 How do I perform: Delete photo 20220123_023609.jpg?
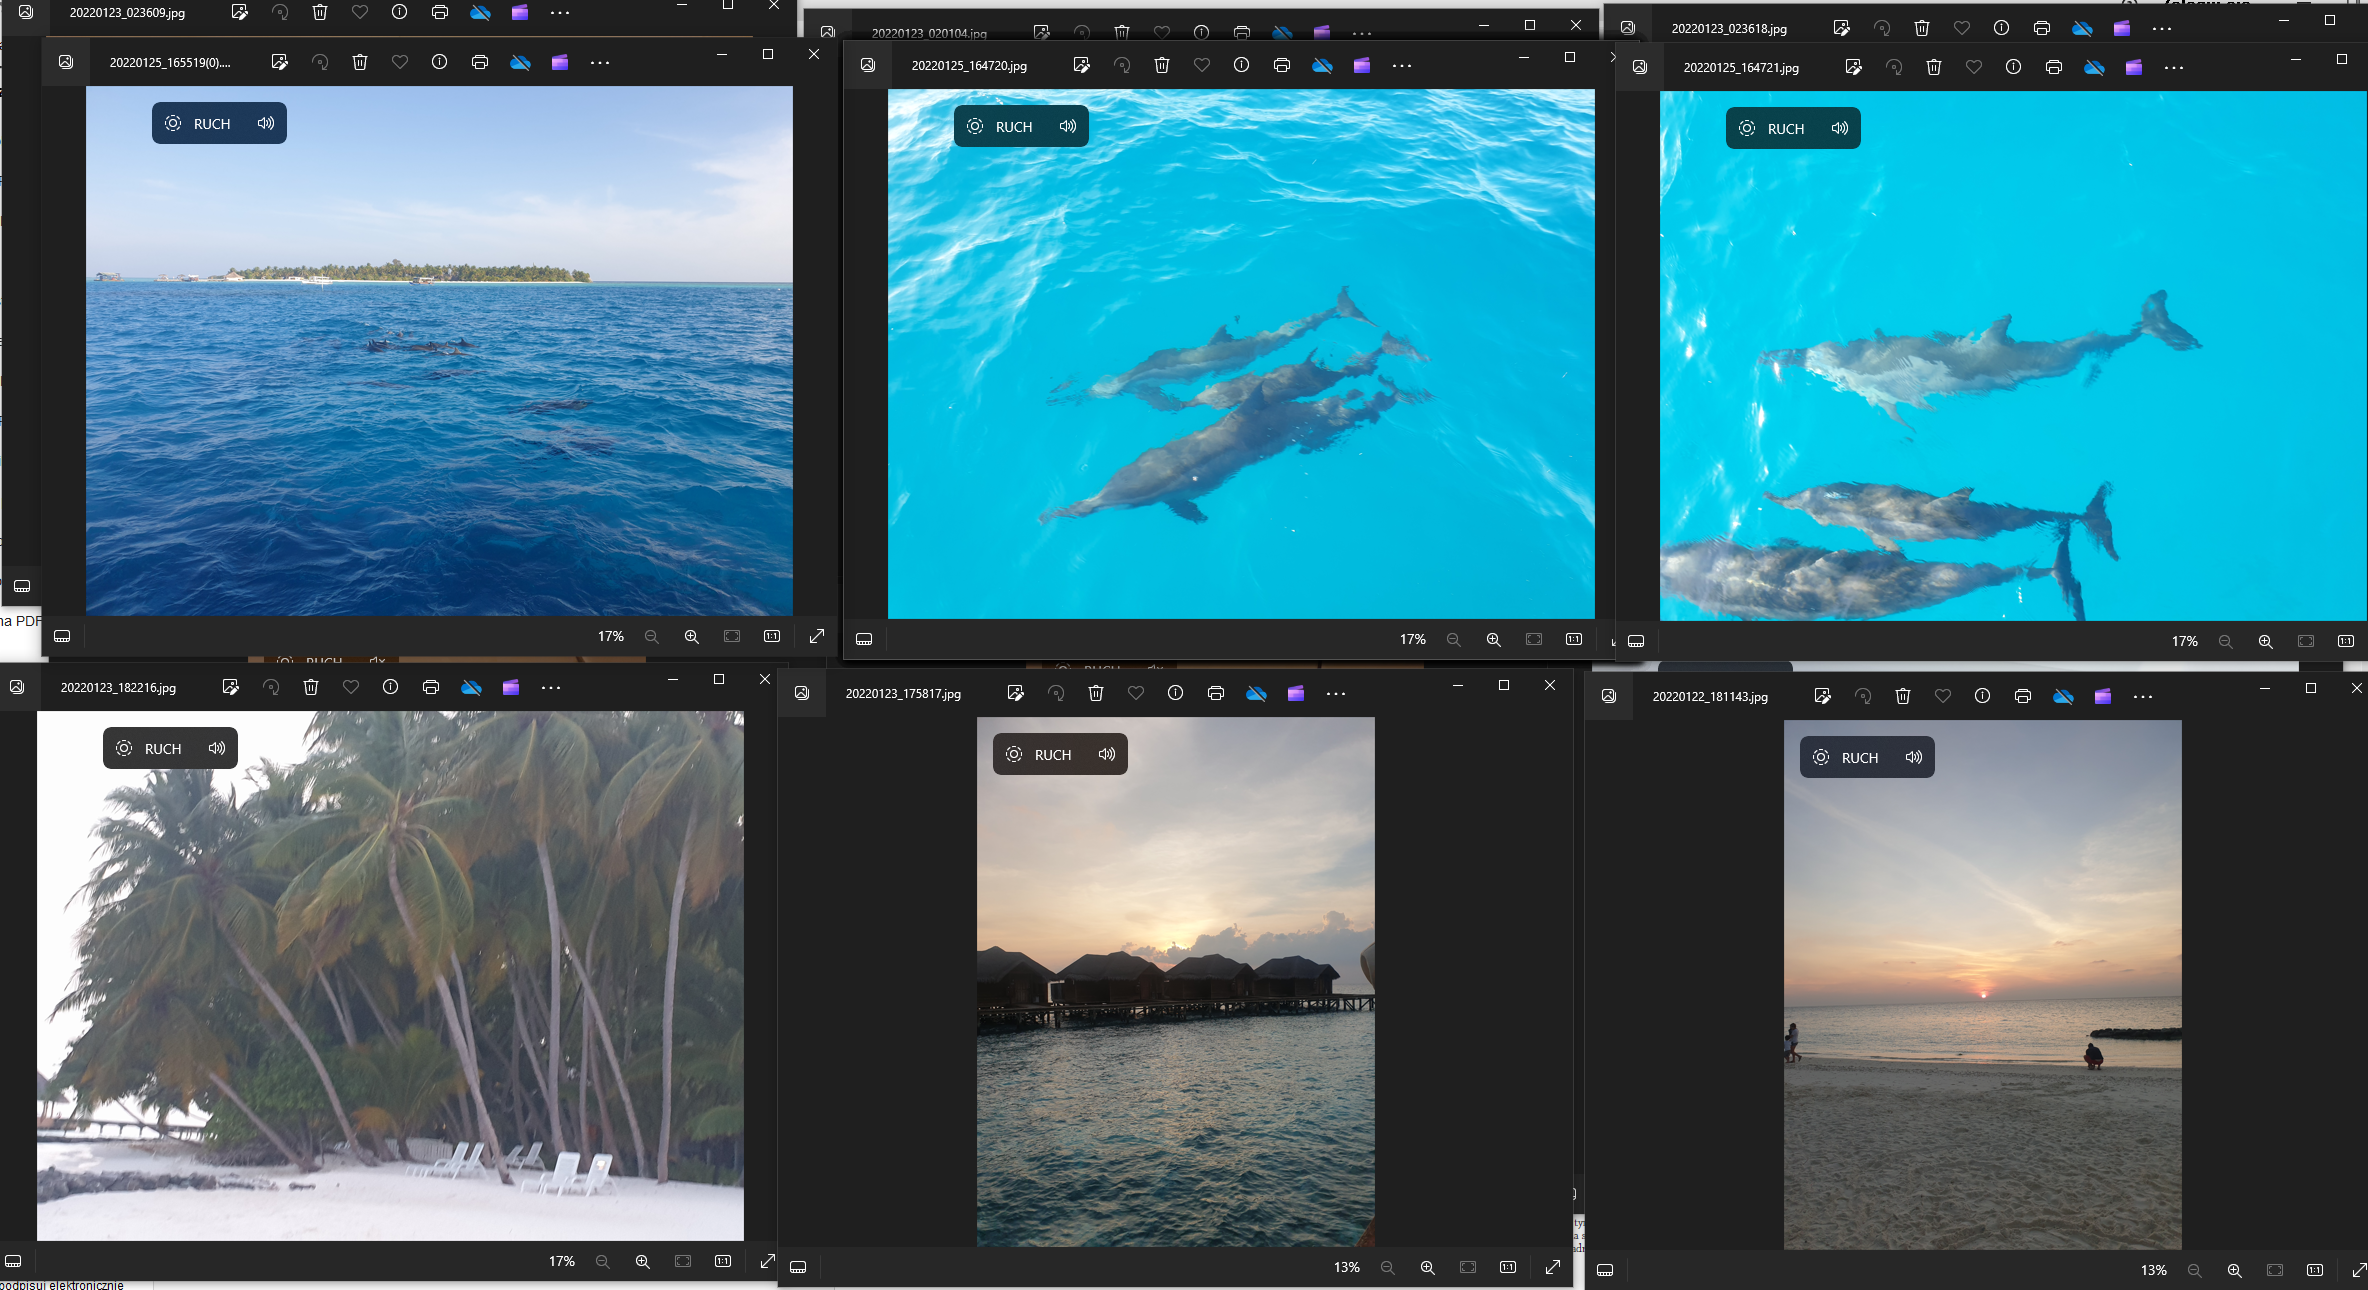320,12
